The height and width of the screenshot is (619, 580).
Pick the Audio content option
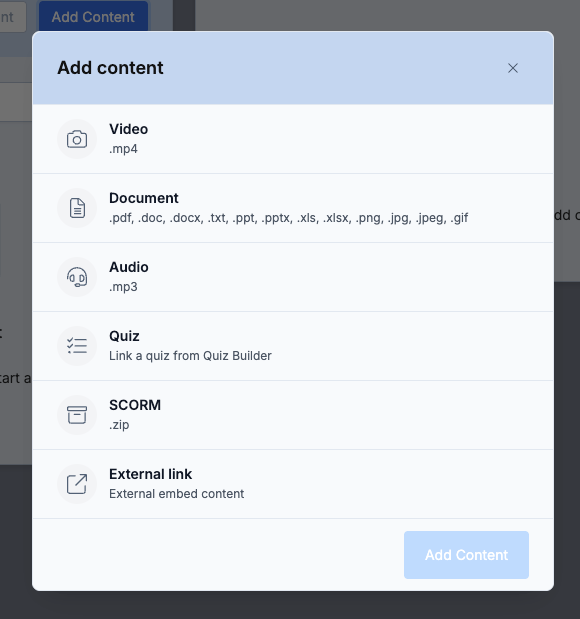[x=293, y=277]
